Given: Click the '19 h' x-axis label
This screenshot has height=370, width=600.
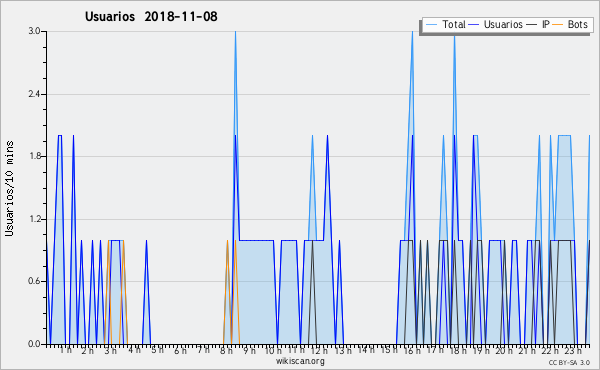Looking at the screenshot, I should click(481, 350).
